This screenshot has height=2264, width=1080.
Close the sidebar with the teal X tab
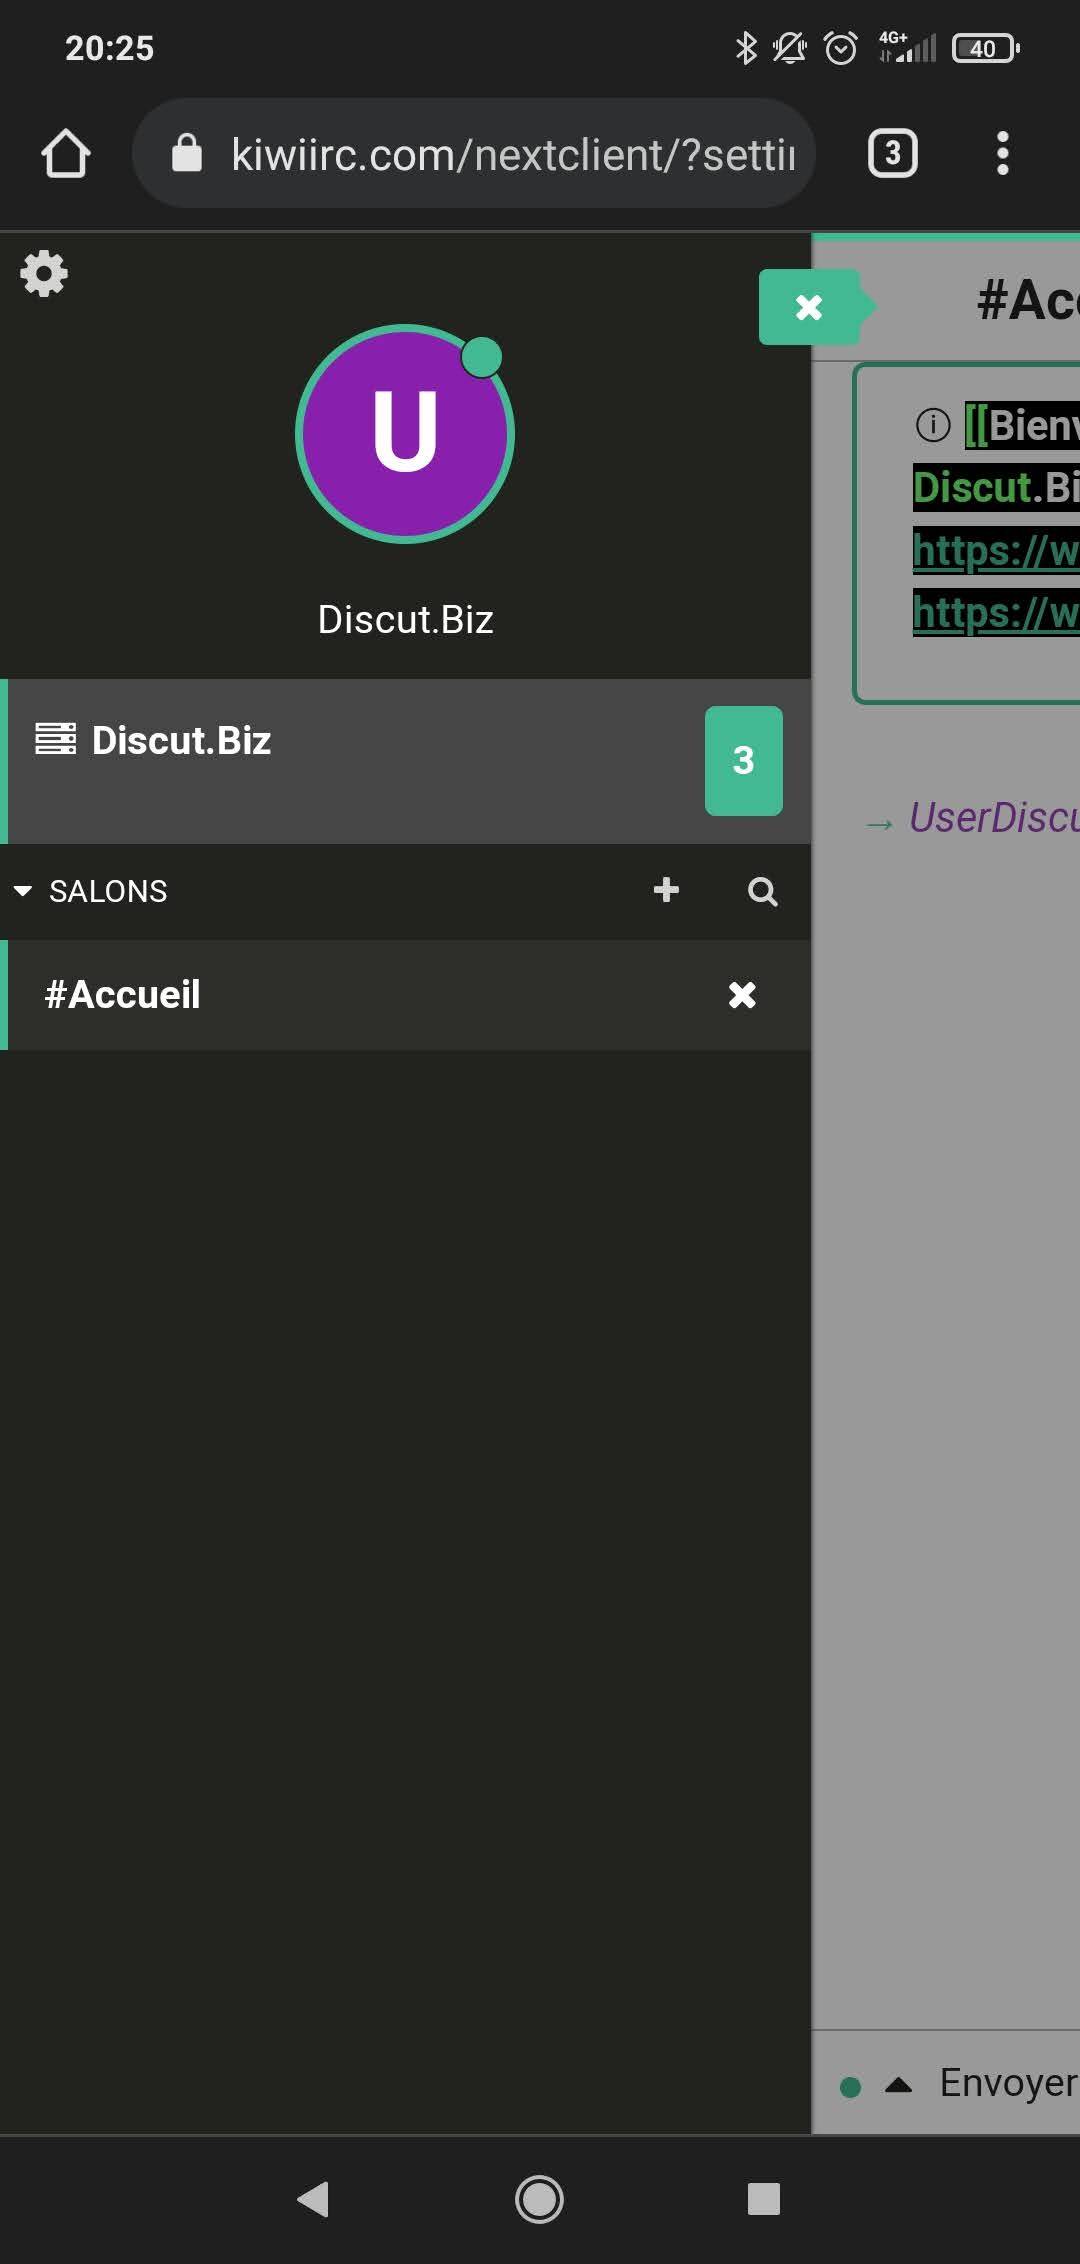tap(809, 307)
